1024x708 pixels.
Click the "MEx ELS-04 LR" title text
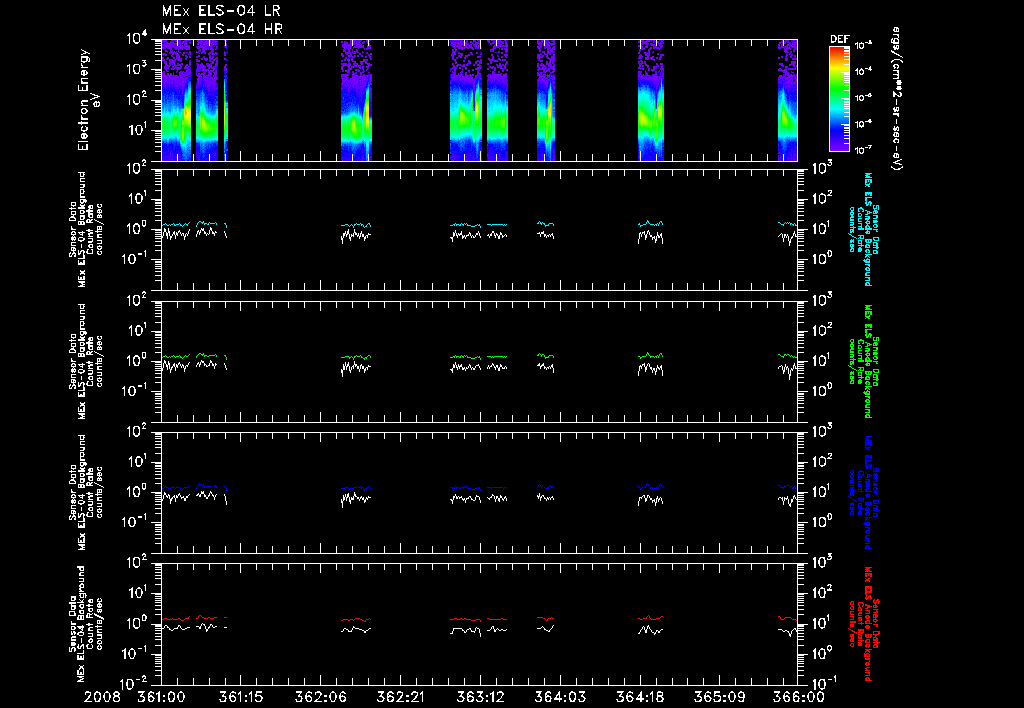tap(221, 11)
